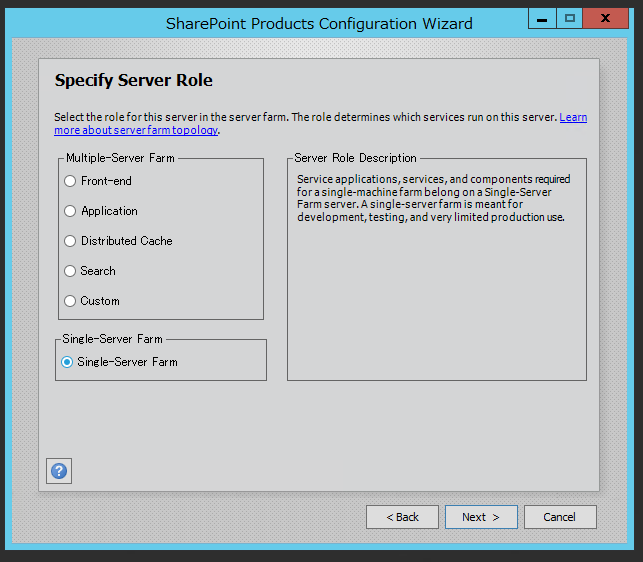The height and width of the screenshot is (562, 643).
Task: Click the Multiple-Server Farm group label
Action: (x=120, y=158)
